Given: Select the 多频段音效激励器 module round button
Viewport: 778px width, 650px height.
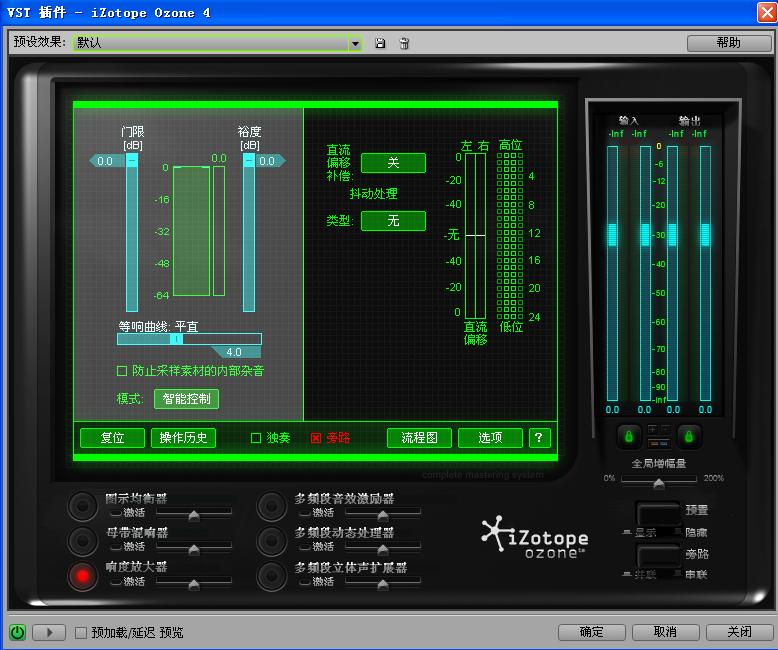Looking at the screenshot, I should pyautogui.click(x=272, y=506).
